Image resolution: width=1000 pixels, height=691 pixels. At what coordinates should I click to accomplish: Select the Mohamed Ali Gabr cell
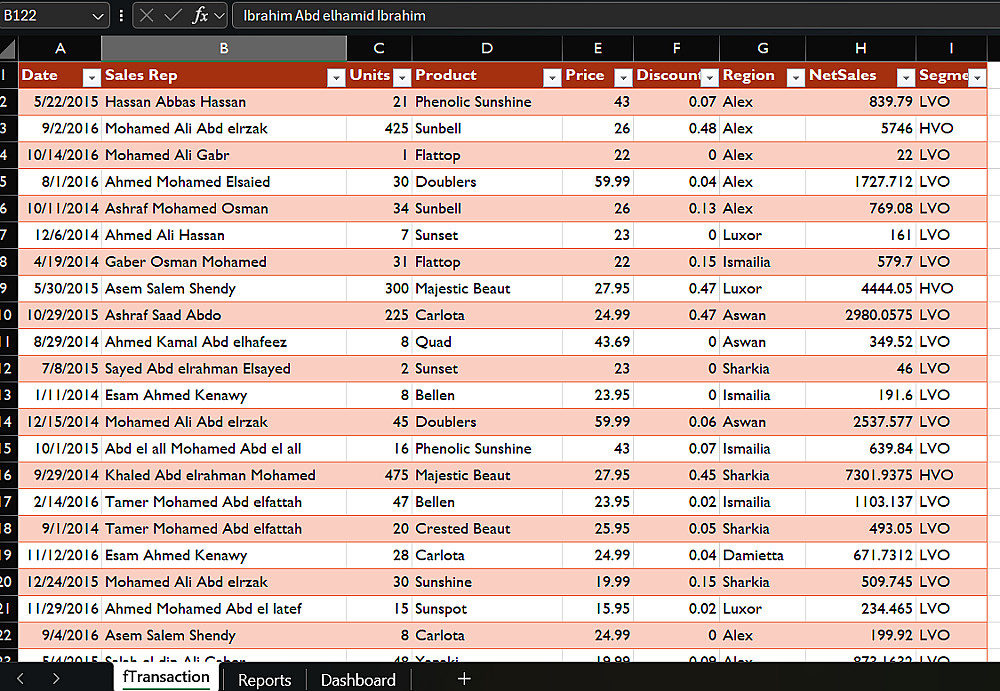click(x=224, y=155)
